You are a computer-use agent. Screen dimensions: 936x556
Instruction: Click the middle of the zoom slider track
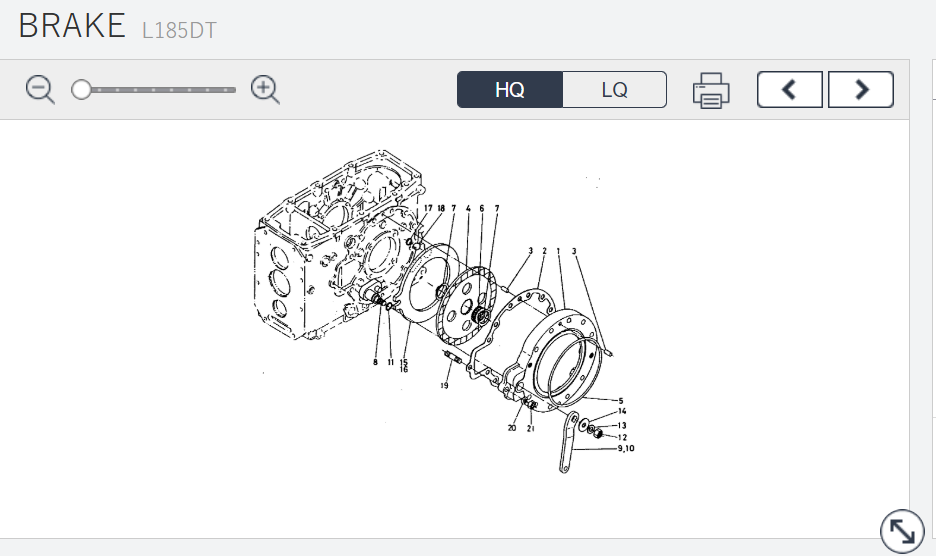pyautogui.click(x=158, y=90)
